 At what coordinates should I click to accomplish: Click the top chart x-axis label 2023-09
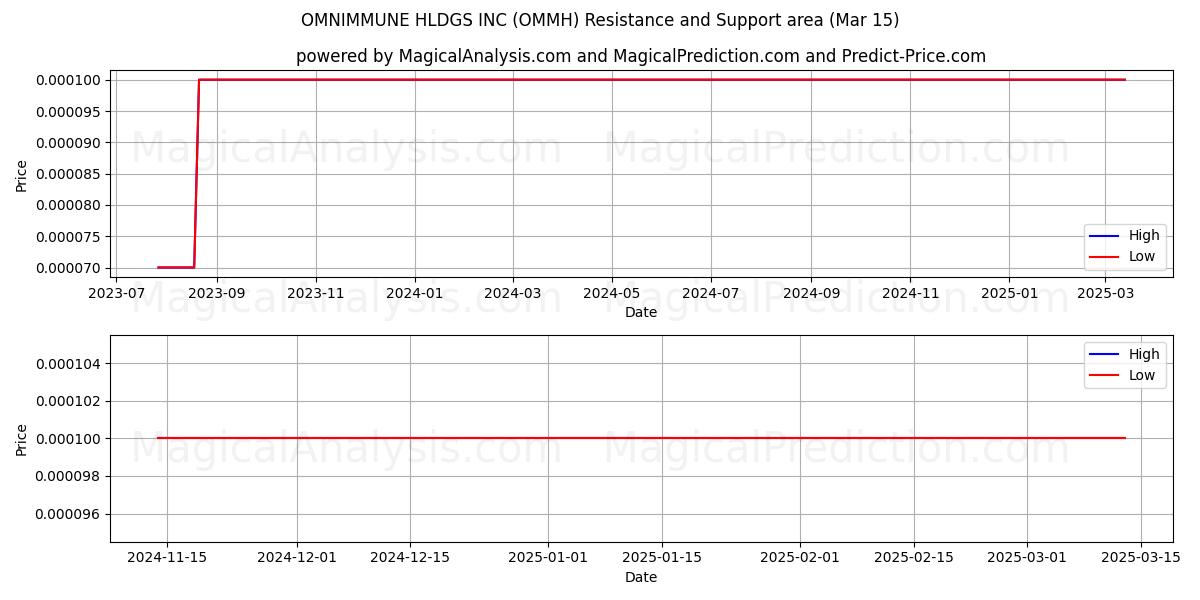(217, 293)
